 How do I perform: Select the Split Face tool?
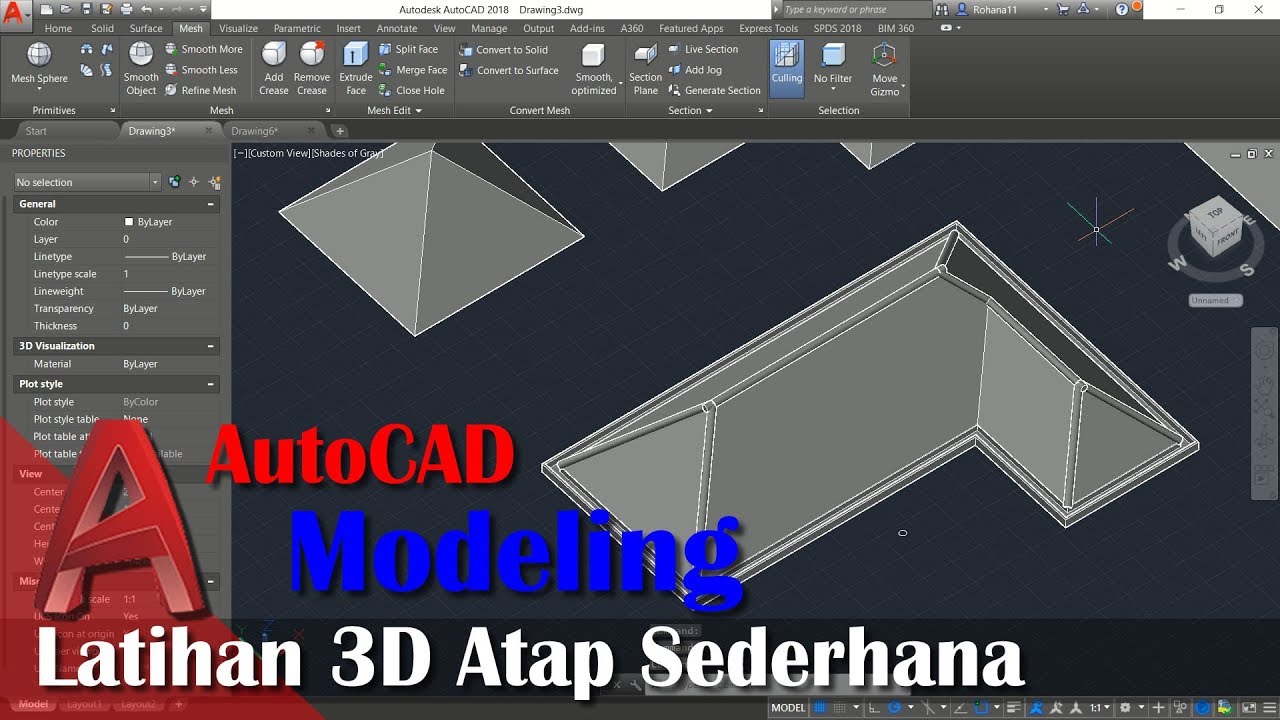point(408,49)
